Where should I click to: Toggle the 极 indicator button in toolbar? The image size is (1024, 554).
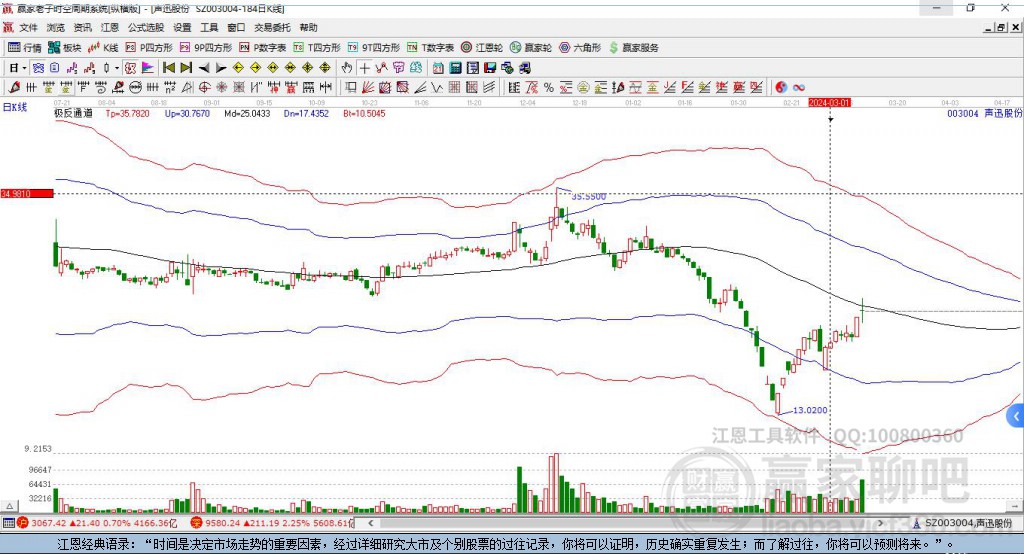click(x=130, y=67)
